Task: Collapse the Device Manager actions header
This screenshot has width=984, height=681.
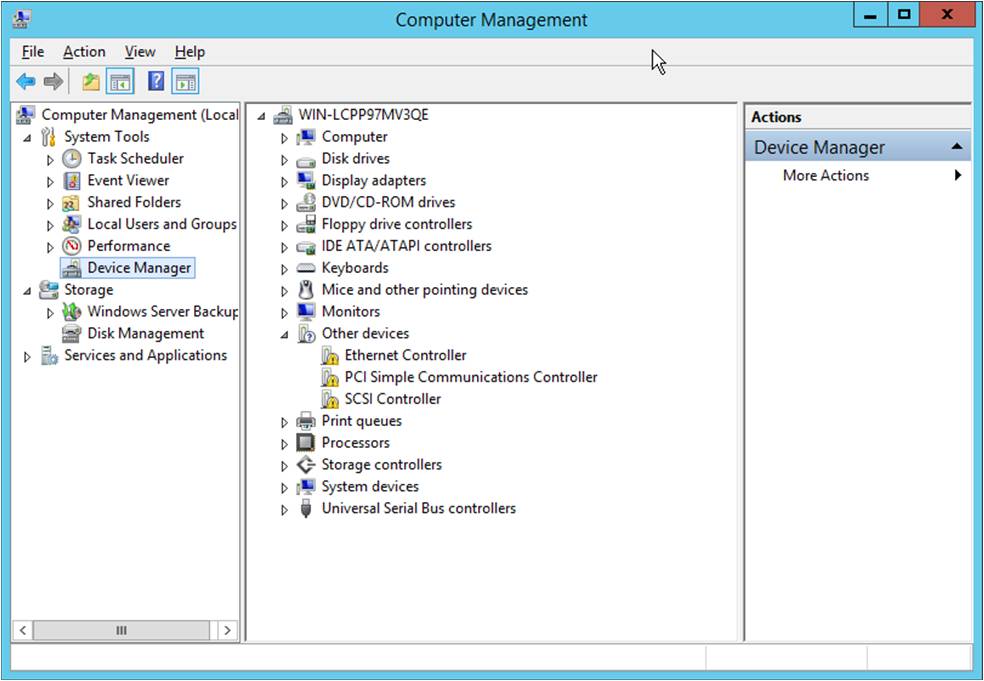Action: (957, 147)
